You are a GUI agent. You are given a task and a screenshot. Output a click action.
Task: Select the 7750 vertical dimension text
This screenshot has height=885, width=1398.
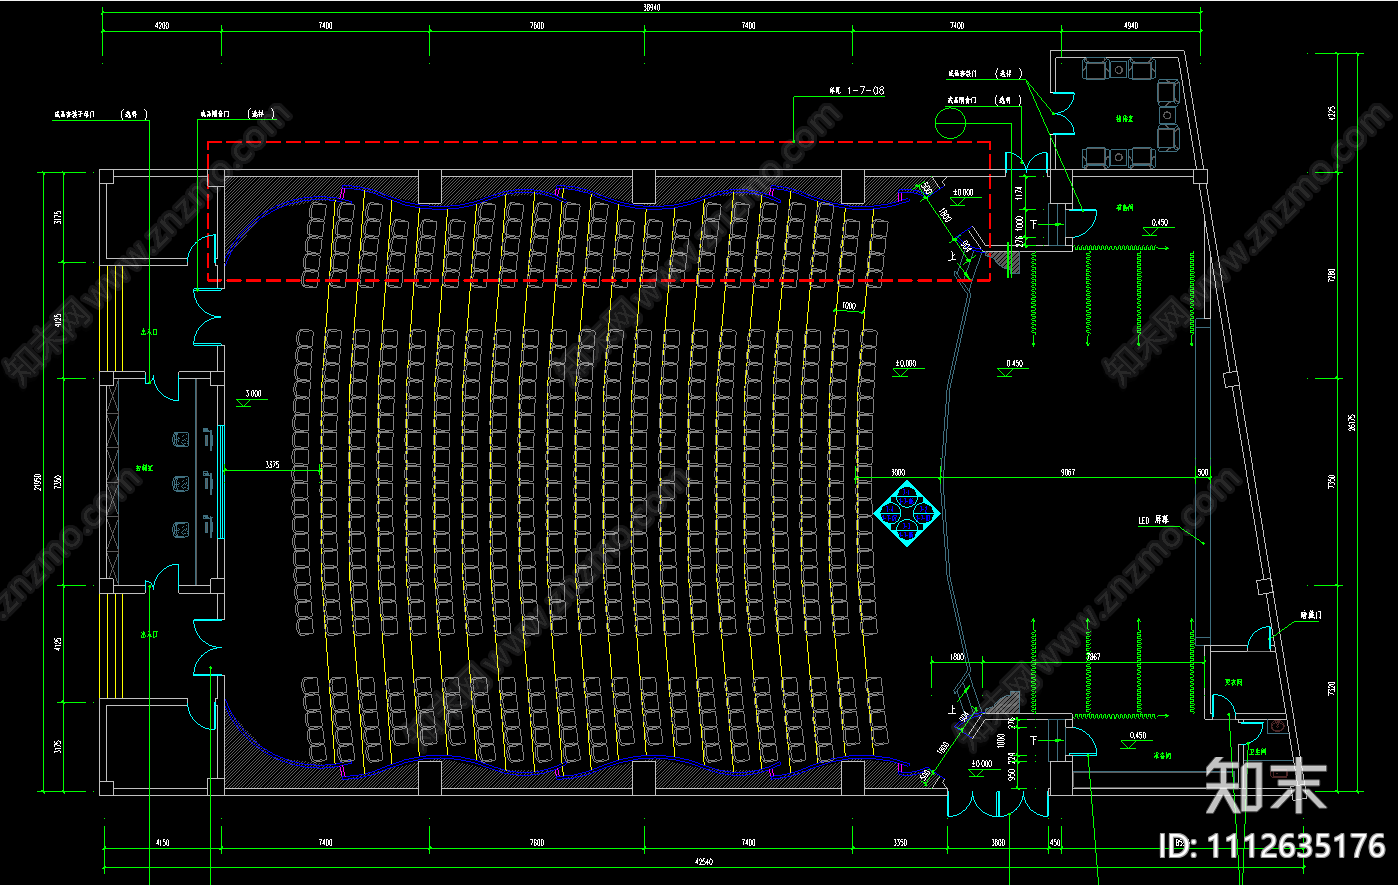tap(1332, 482)
